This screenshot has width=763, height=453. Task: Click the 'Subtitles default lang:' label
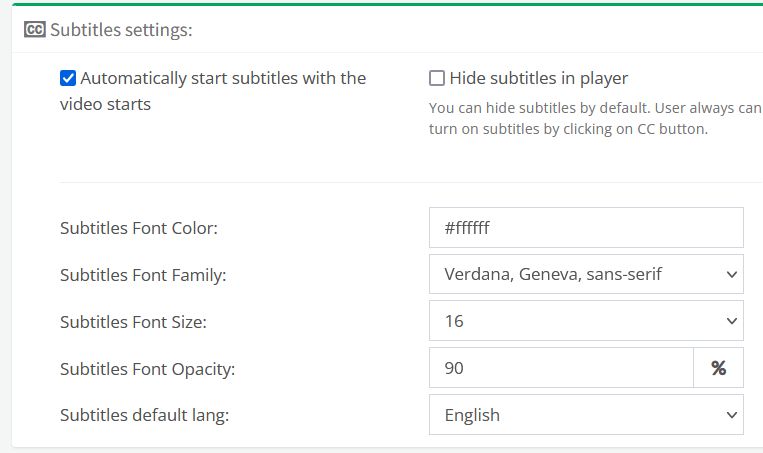pyautogui.click(x=144, y=415)
